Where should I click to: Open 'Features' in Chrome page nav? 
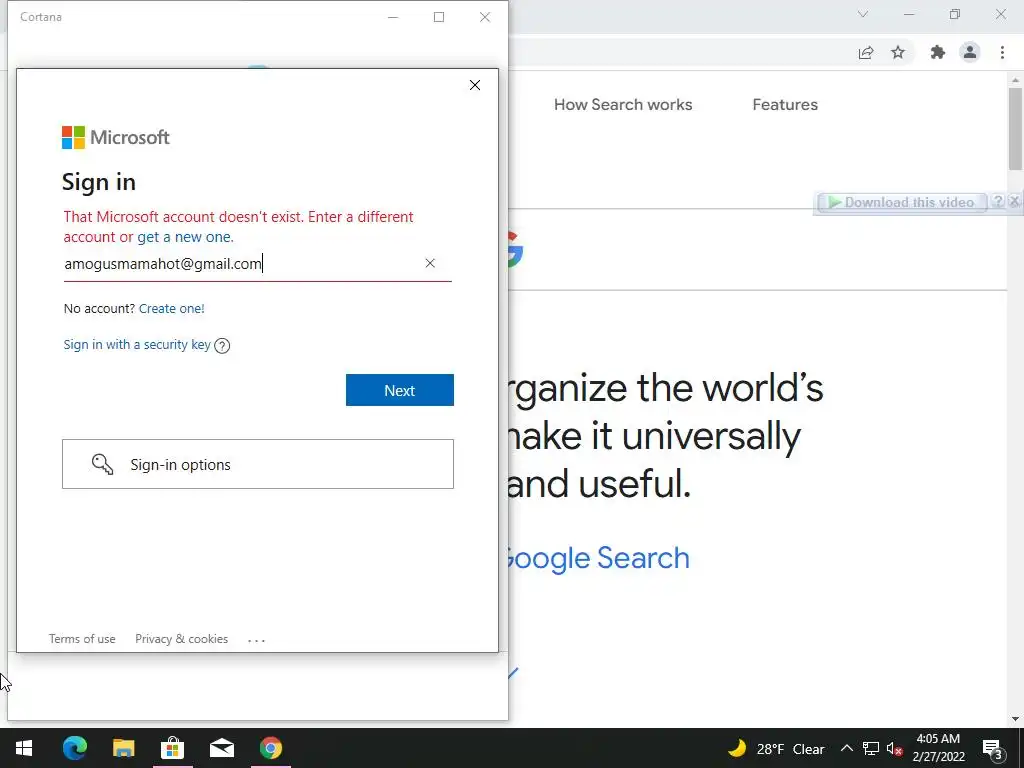tap(785, 104)
